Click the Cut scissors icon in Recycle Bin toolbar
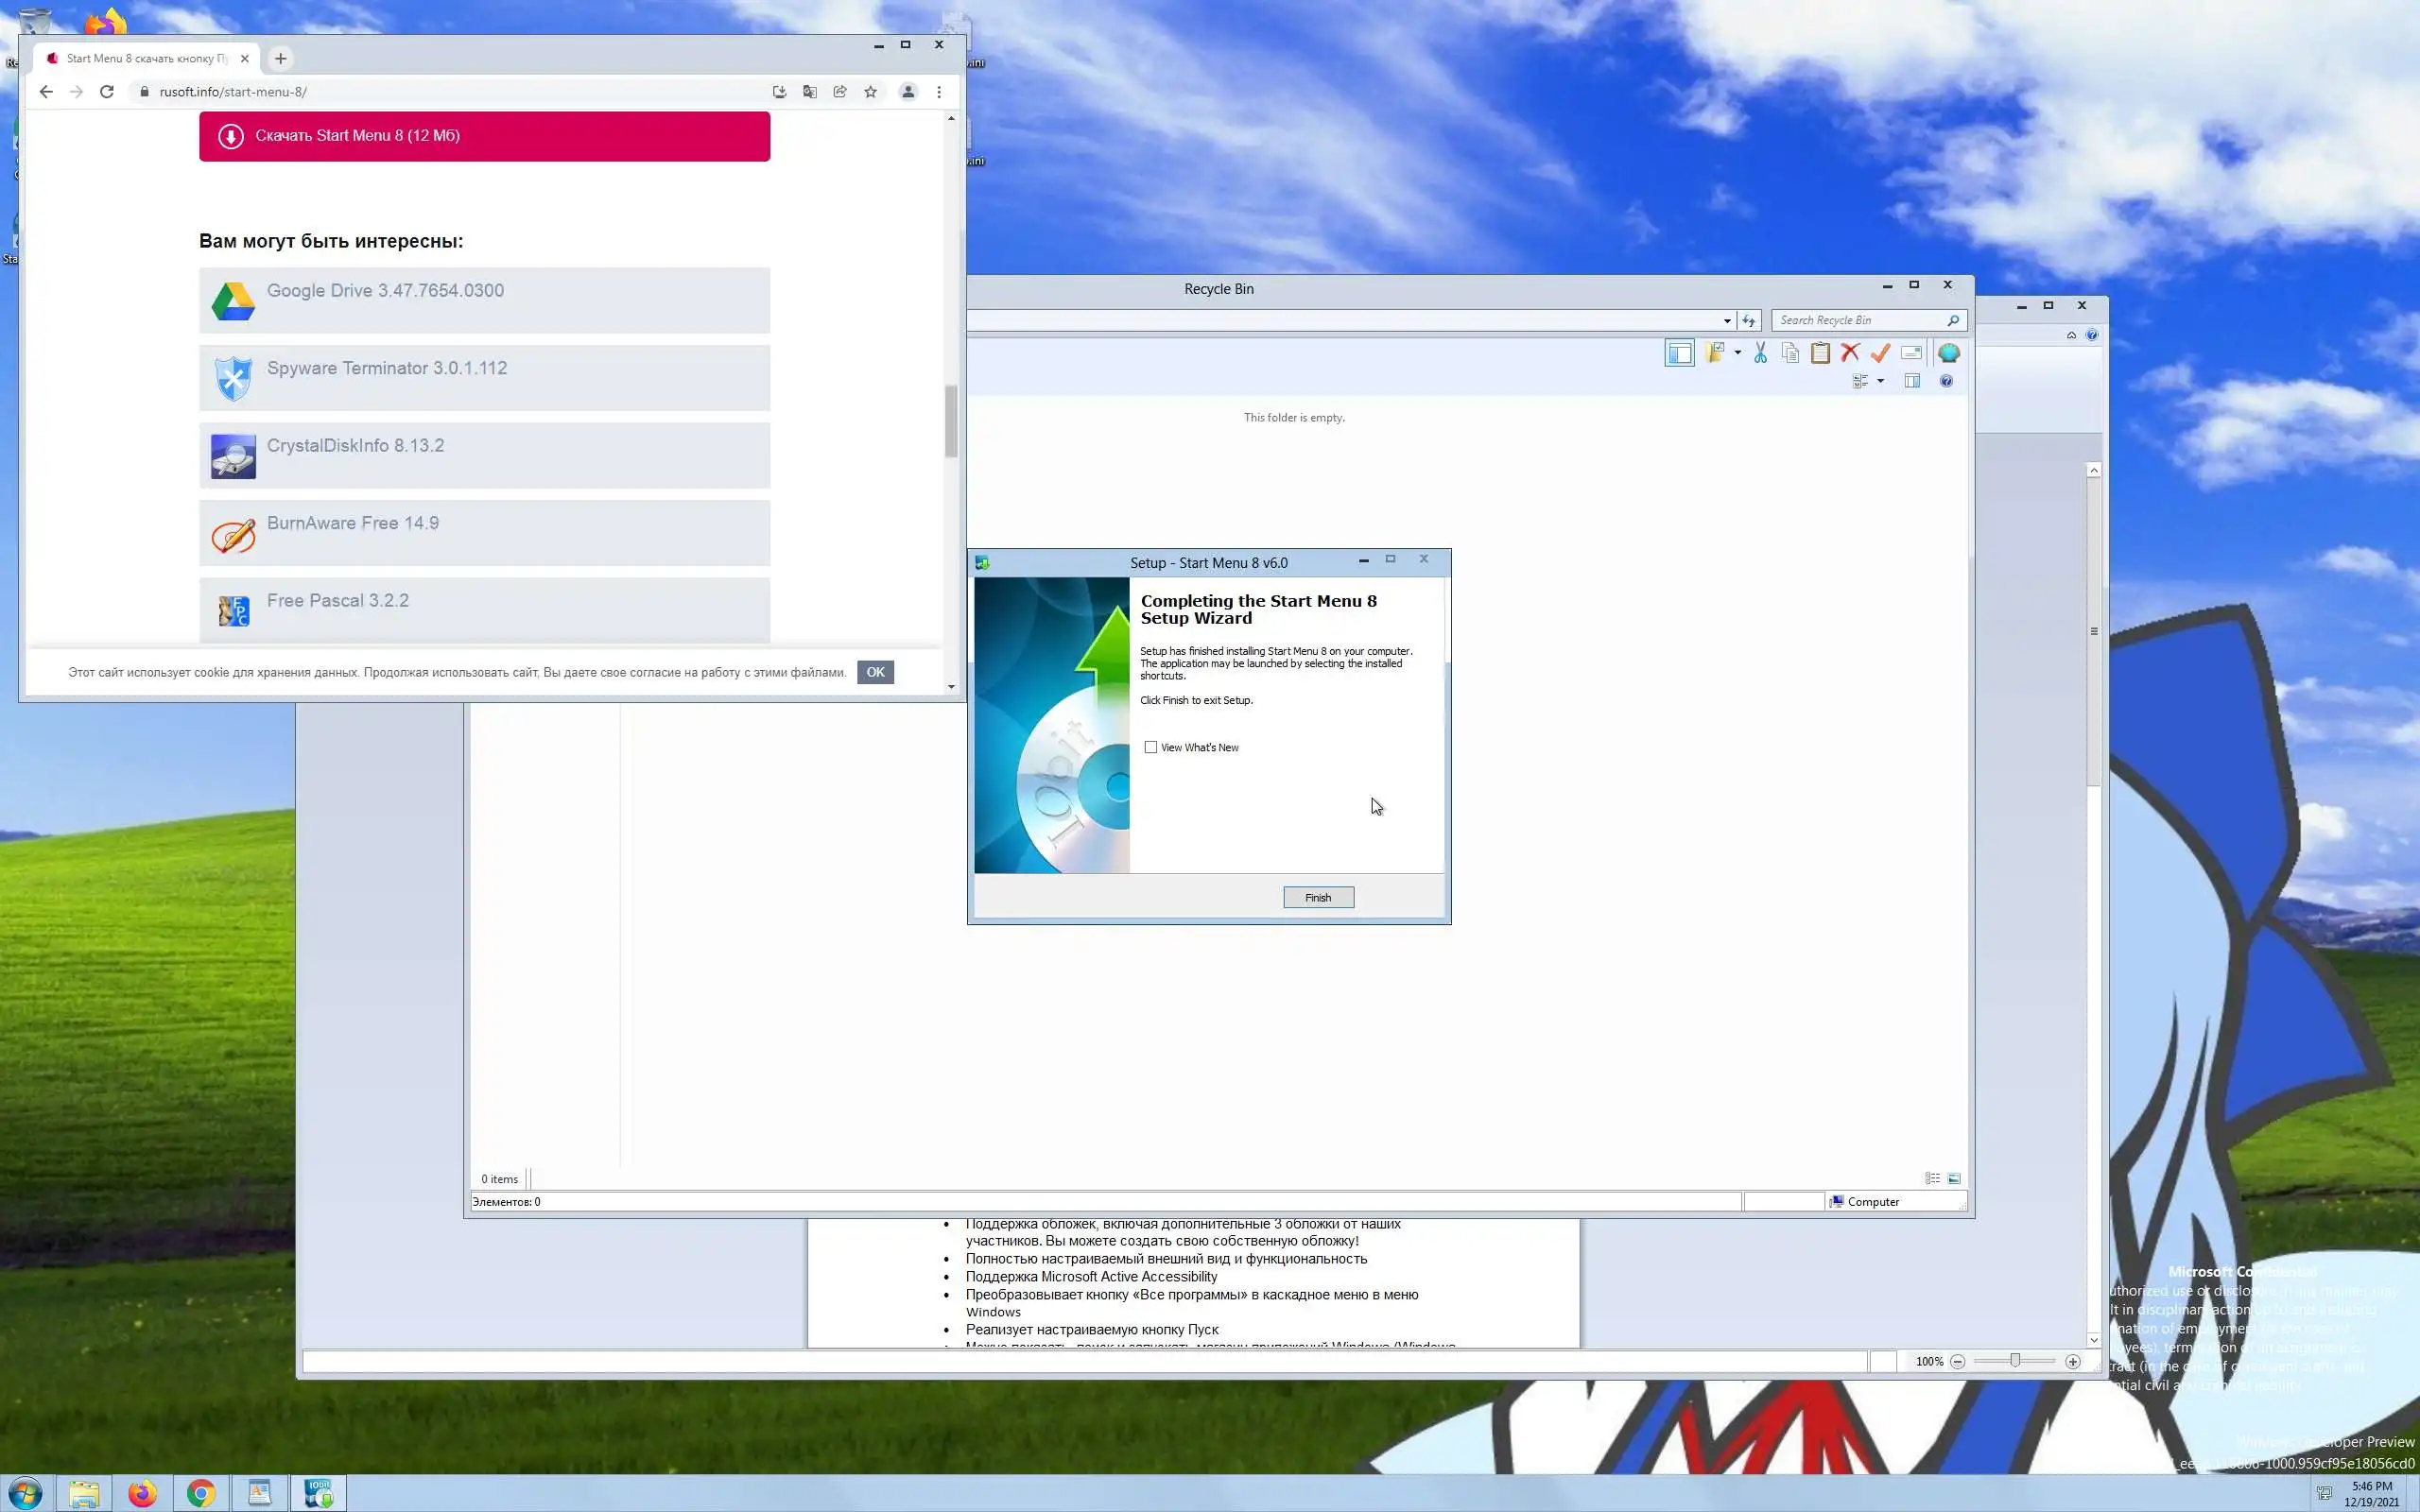The height and width of the screenshot is (1512, 2420). 1760,353
